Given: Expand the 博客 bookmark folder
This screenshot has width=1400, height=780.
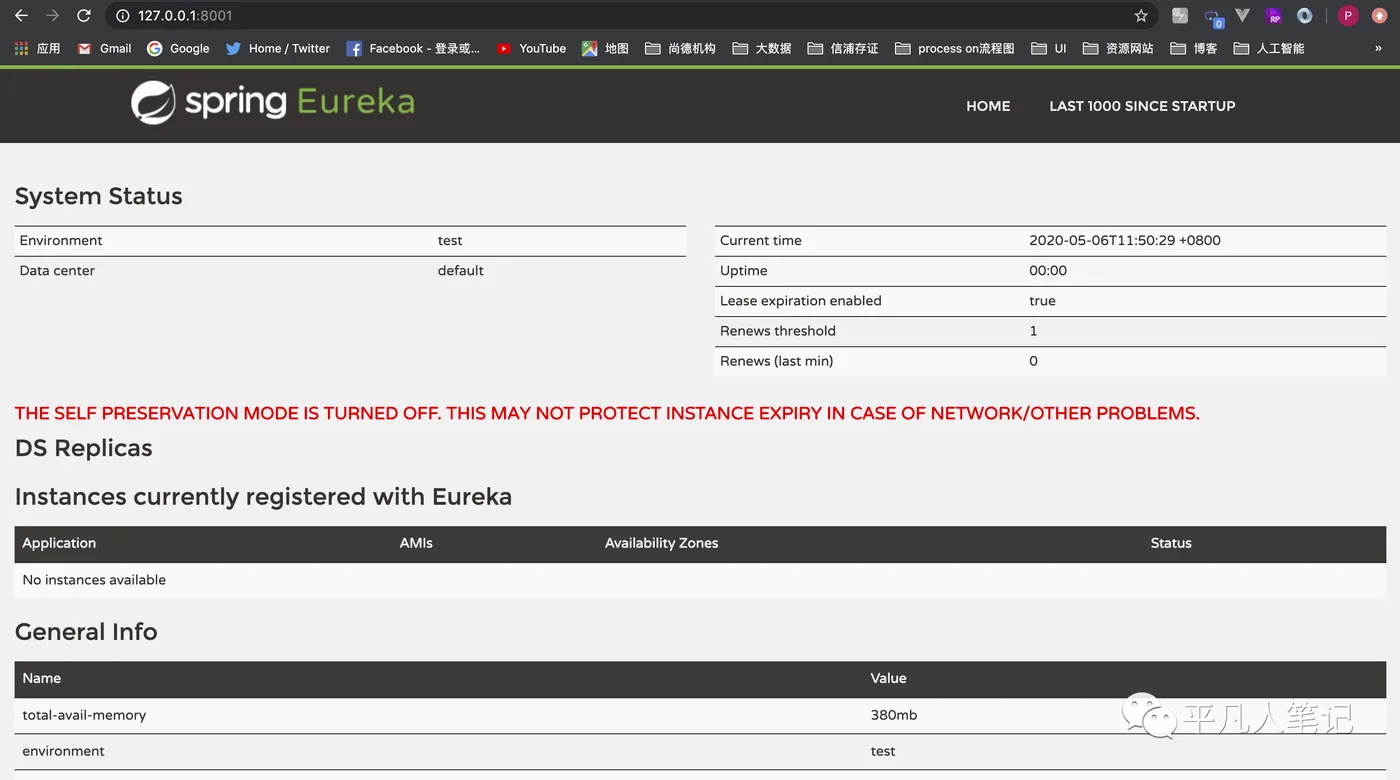Looking at the screenshot, I should (1193, 48).
